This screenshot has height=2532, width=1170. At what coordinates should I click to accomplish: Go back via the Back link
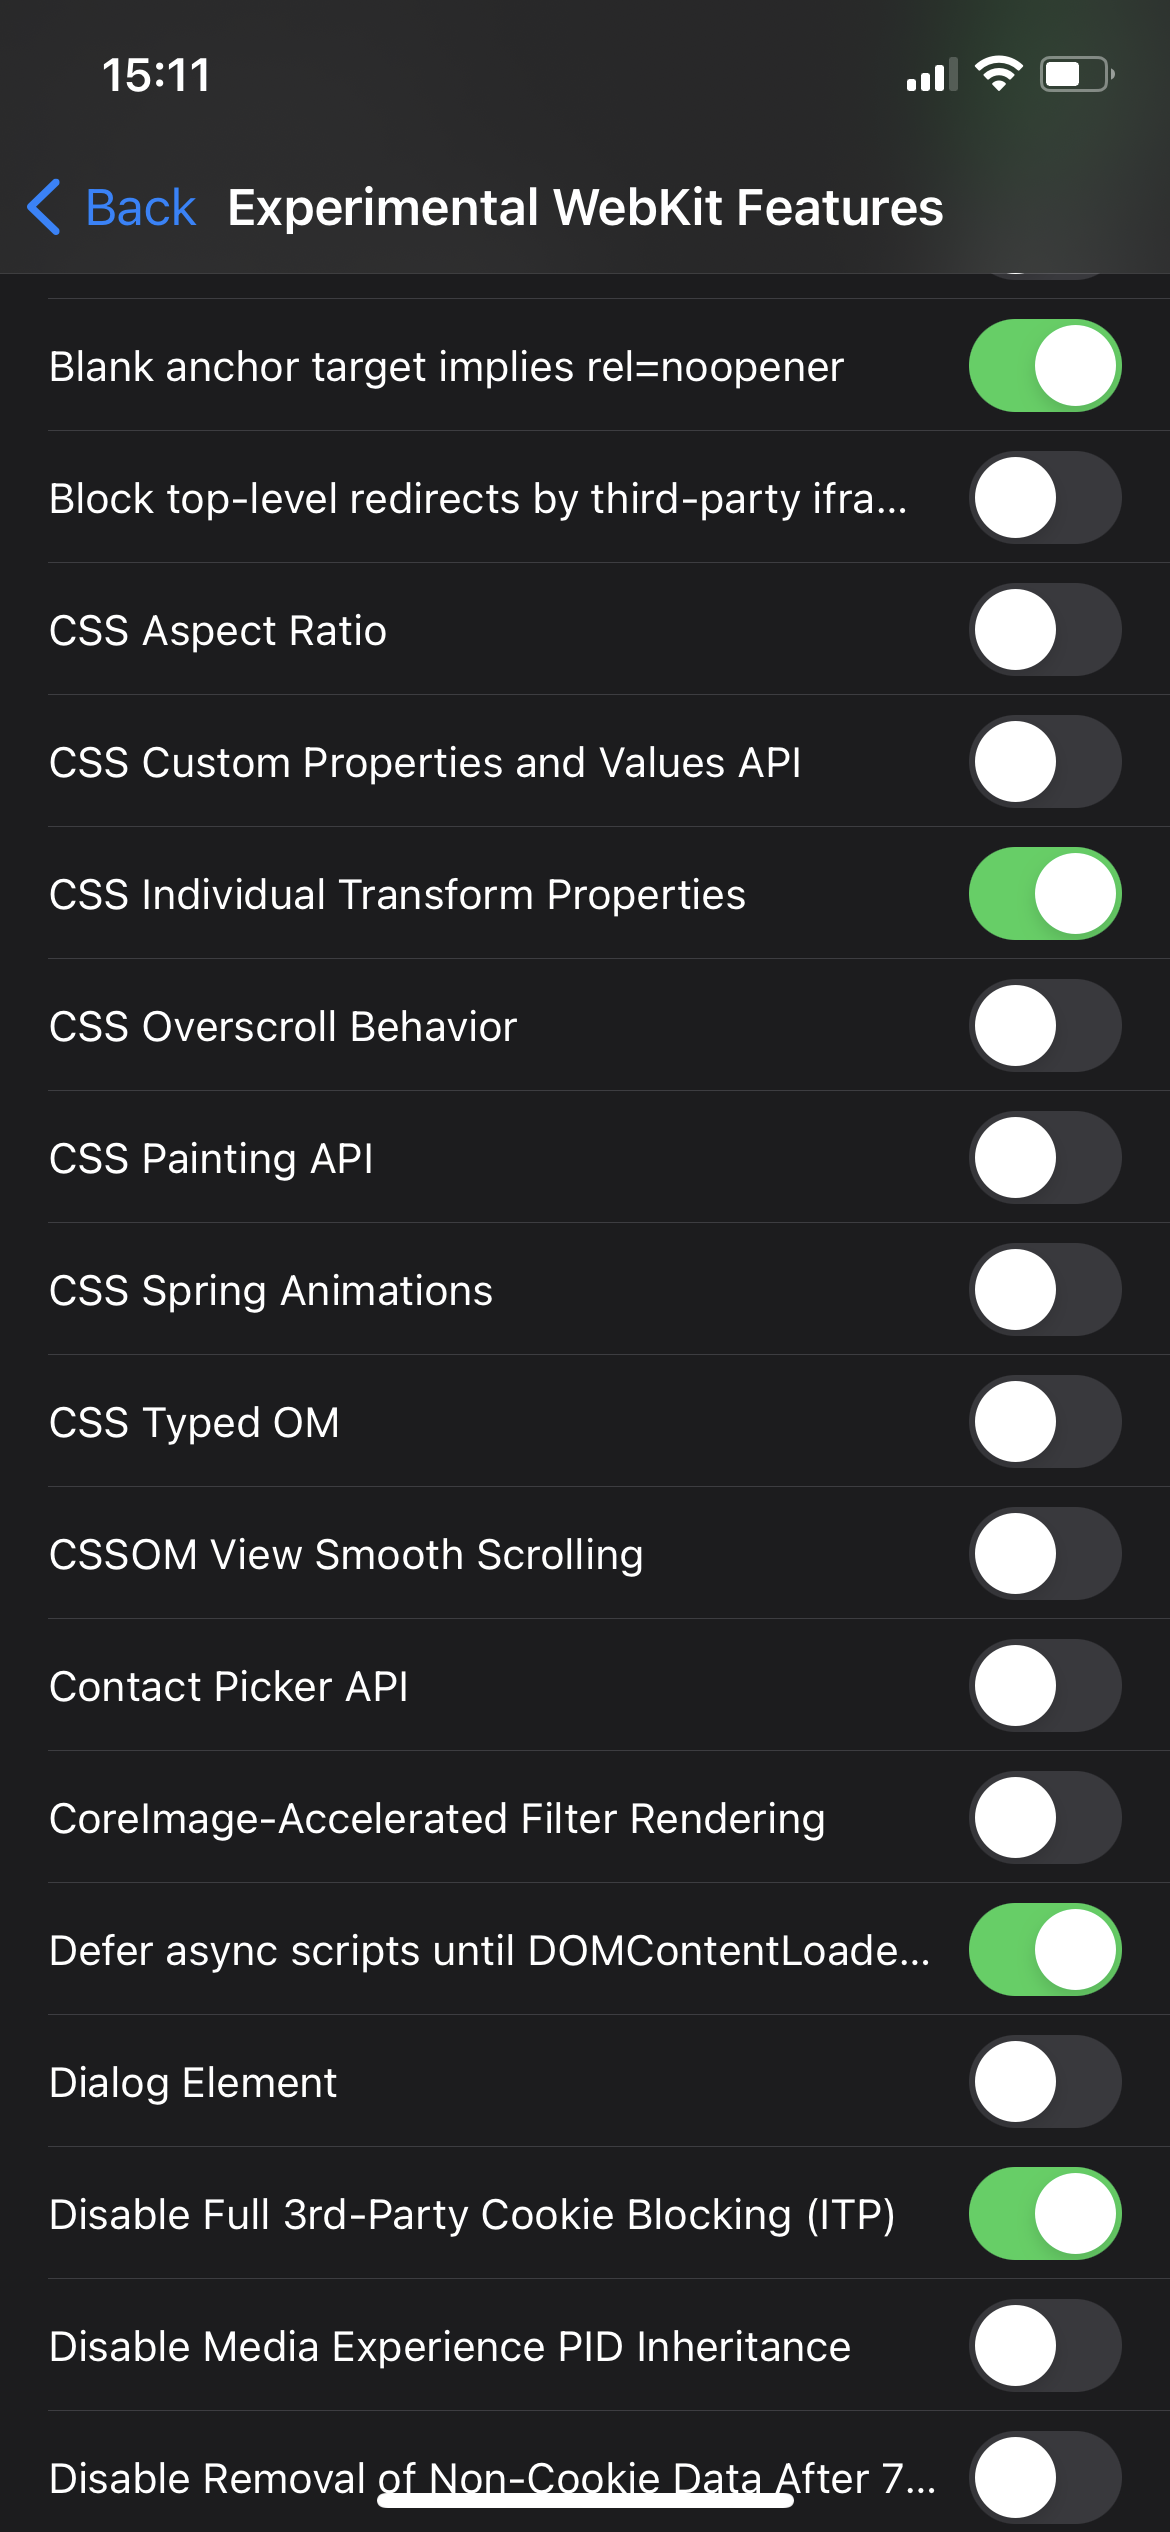point(140,208)
